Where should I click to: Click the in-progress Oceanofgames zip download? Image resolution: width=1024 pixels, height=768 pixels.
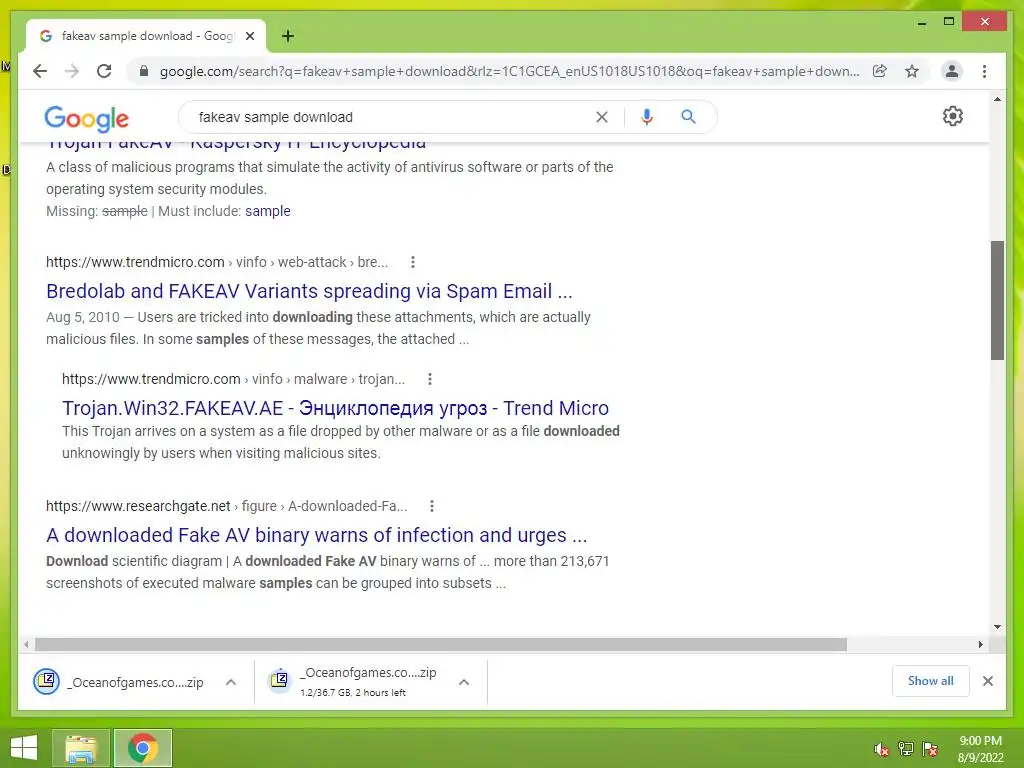coord(353,682)
